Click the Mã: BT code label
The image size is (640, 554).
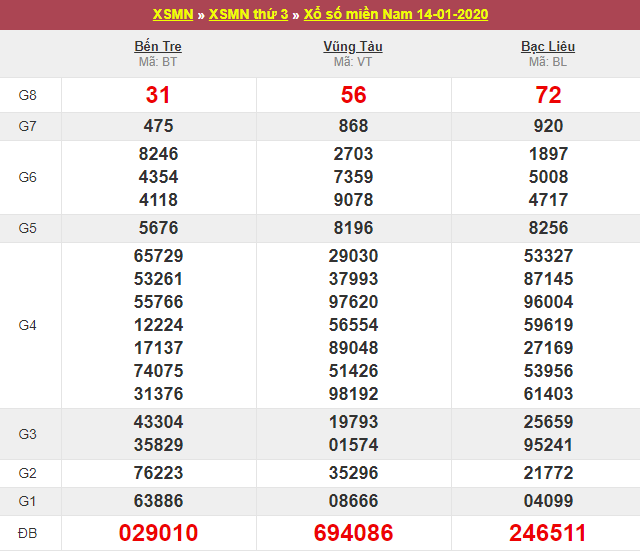[158, 62]
